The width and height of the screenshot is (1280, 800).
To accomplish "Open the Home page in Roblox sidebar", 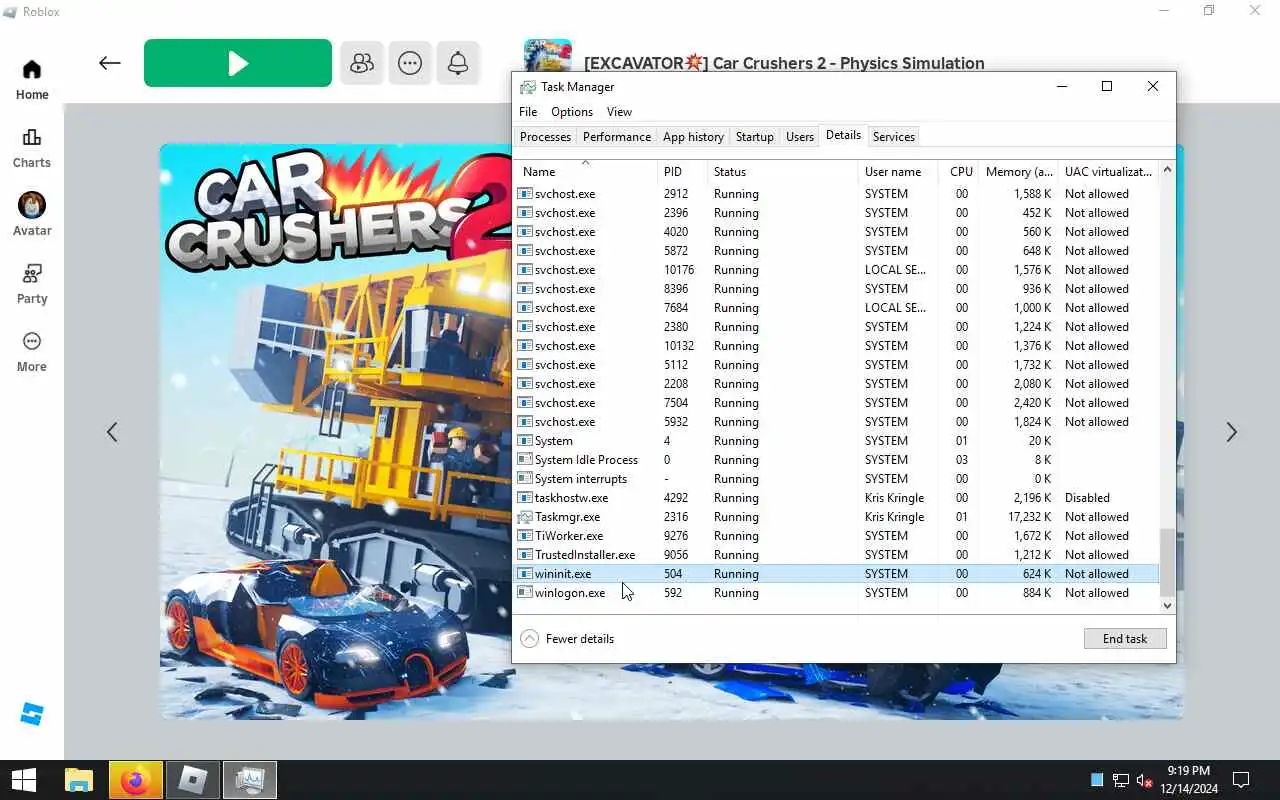I will point(32,80).
